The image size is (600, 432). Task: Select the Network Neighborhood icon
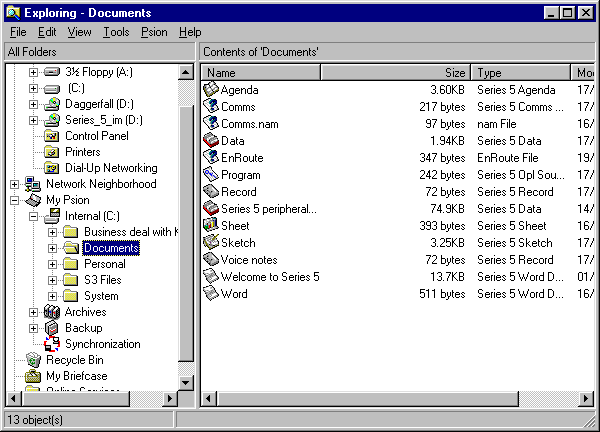click(33, 184)
